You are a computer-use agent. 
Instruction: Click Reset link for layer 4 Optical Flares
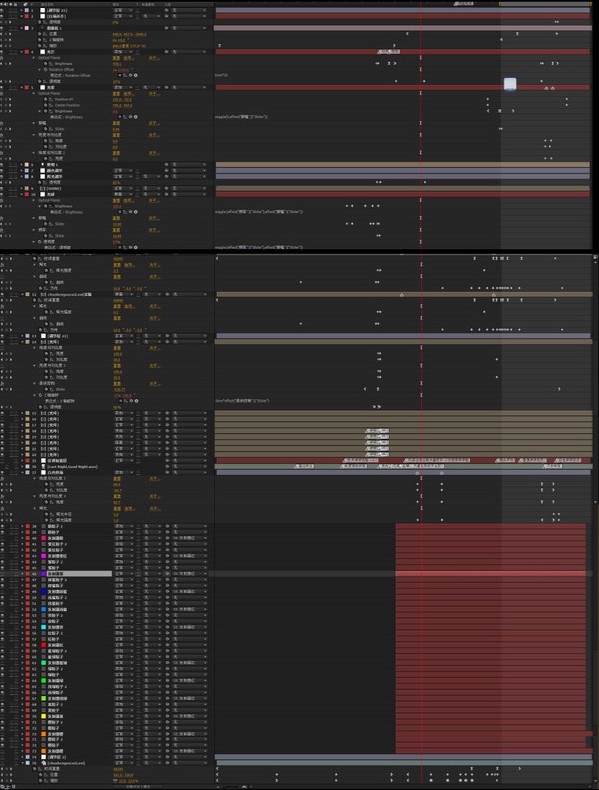pyautogui.click(x=116, y=58)
